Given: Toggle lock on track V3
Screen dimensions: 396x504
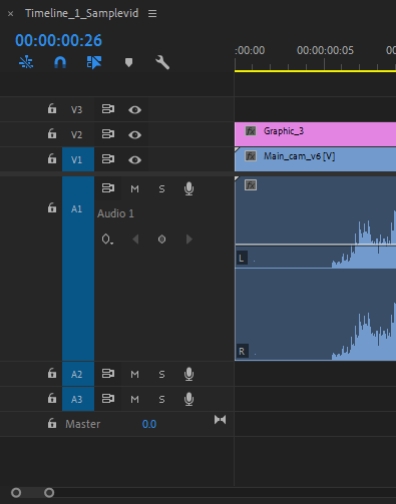Looking at the screenshot, I should coord(52,109).
